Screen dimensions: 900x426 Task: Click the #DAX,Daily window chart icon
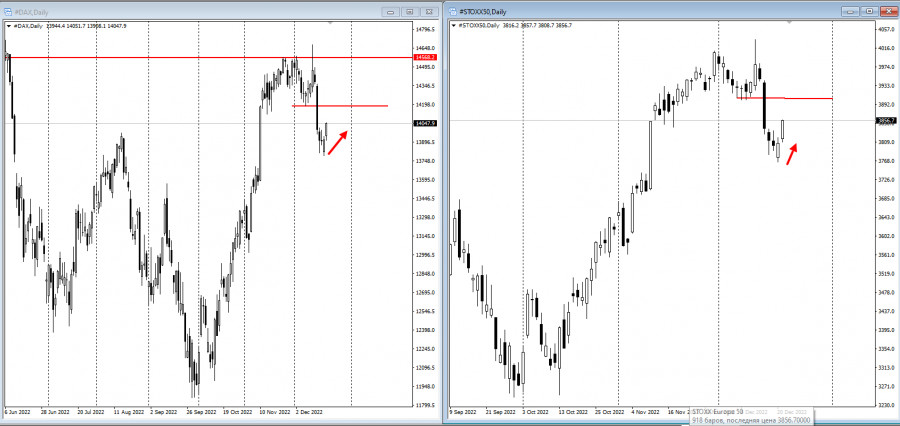click(x=7, y=11)
